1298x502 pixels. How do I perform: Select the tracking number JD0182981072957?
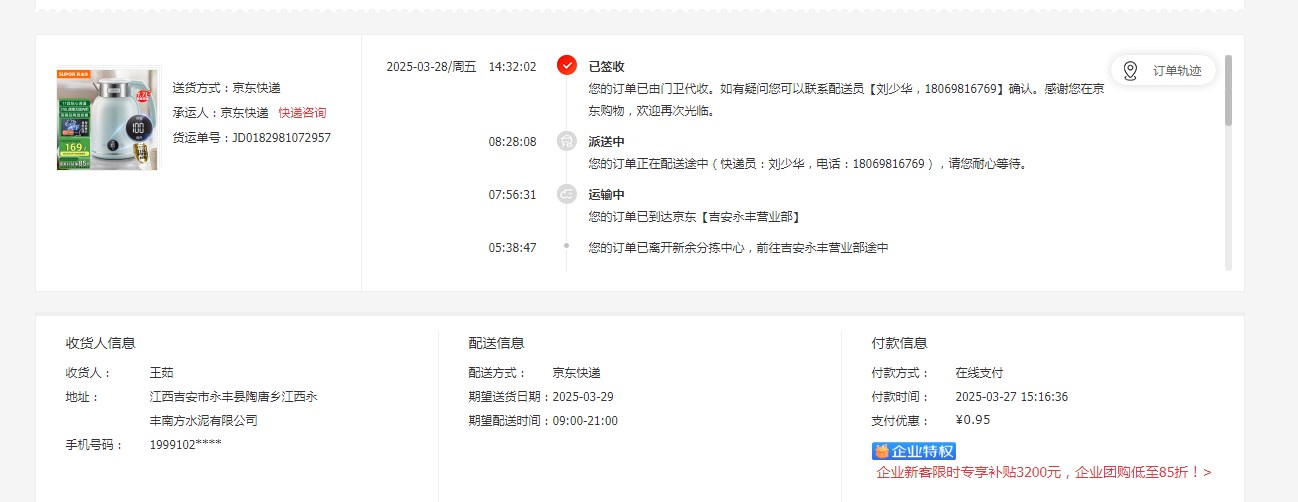(281, 138)
